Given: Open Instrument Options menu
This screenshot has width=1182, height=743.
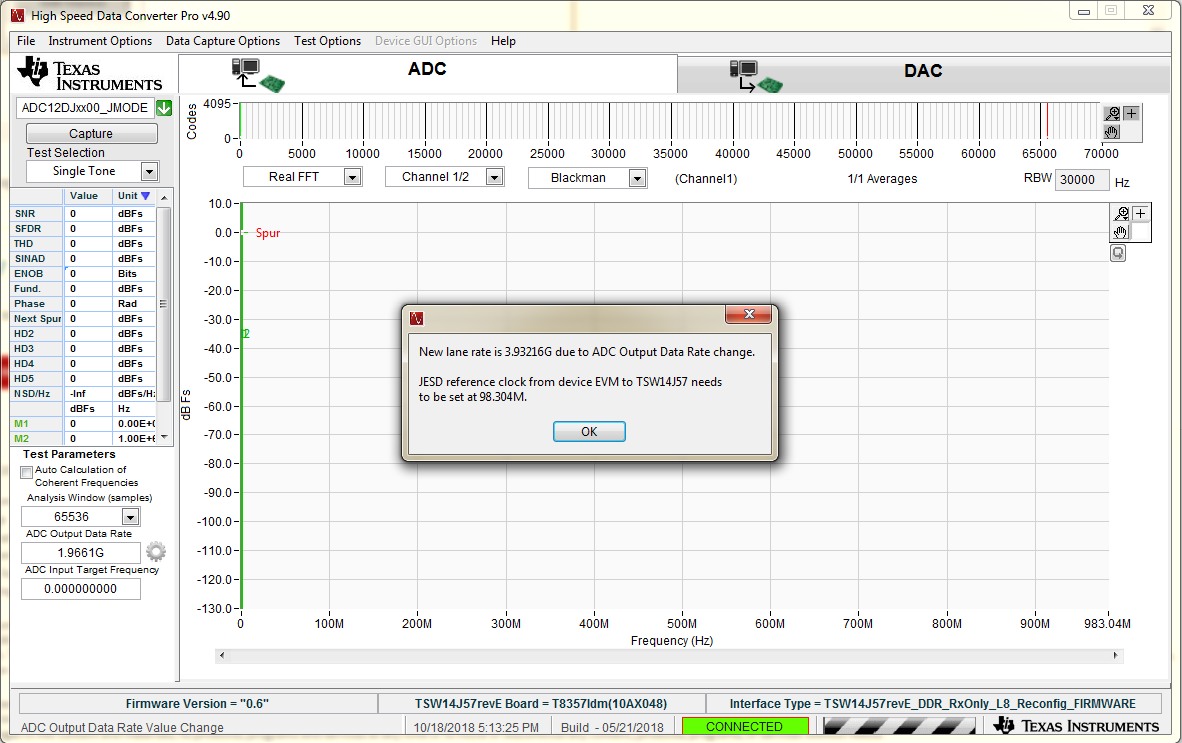Looking at the screenshot, I should pyautogui.click(x=100, y=41).
